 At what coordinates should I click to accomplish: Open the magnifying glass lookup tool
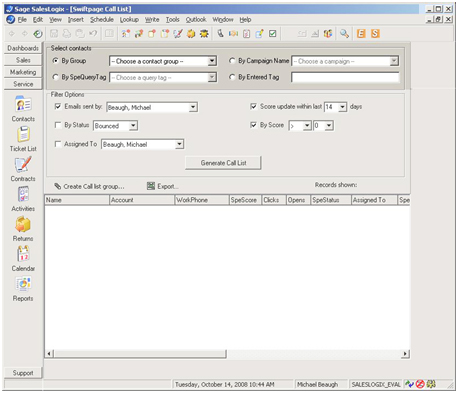click(344, 33)
